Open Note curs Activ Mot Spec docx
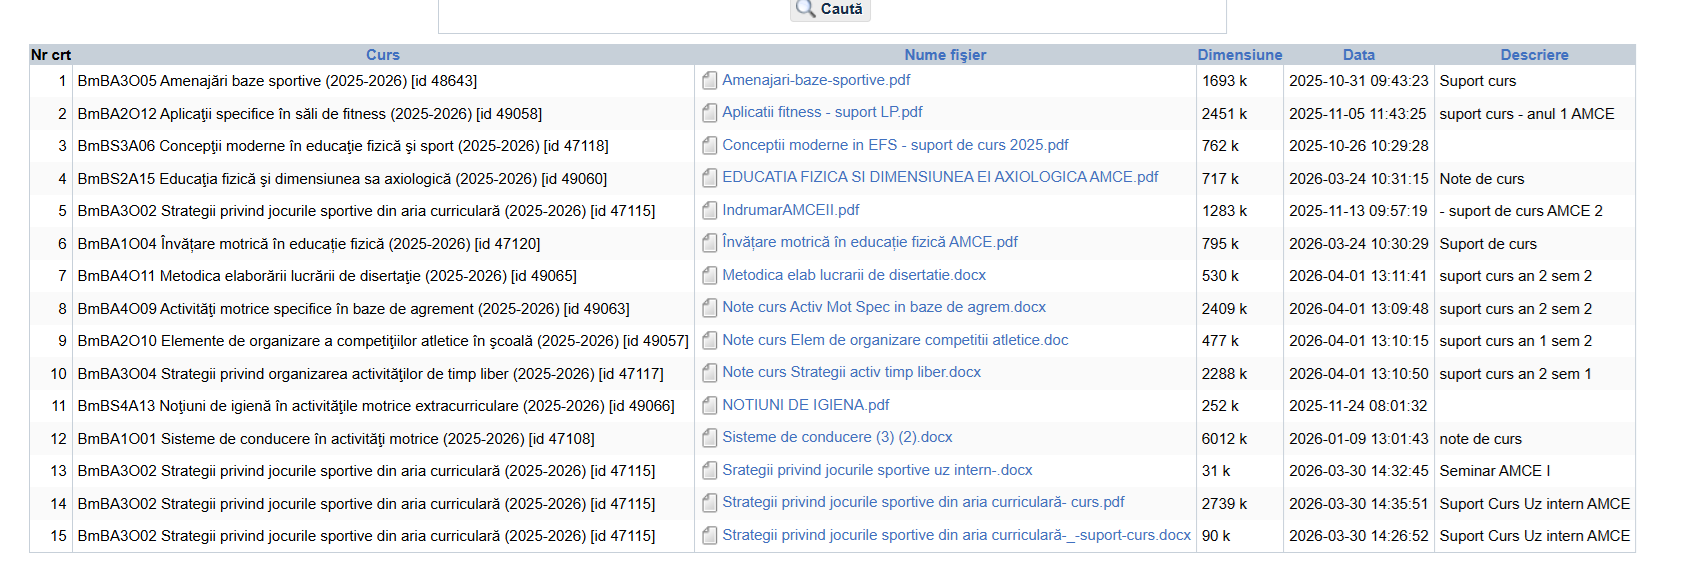The width and height of the screenshot is (1697, 577). click(x=884, y=307)
